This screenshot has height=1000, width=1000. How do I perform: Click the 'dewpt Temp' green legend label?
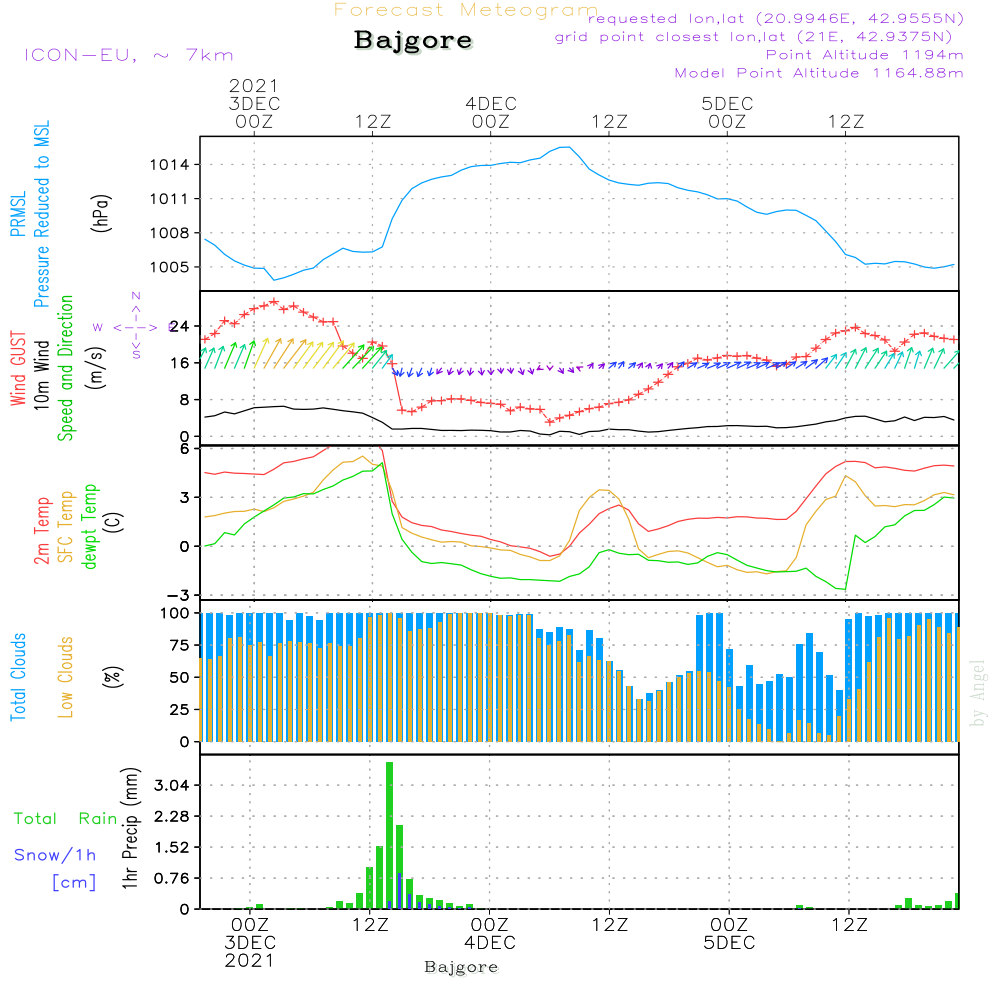[x=89, y=526]
